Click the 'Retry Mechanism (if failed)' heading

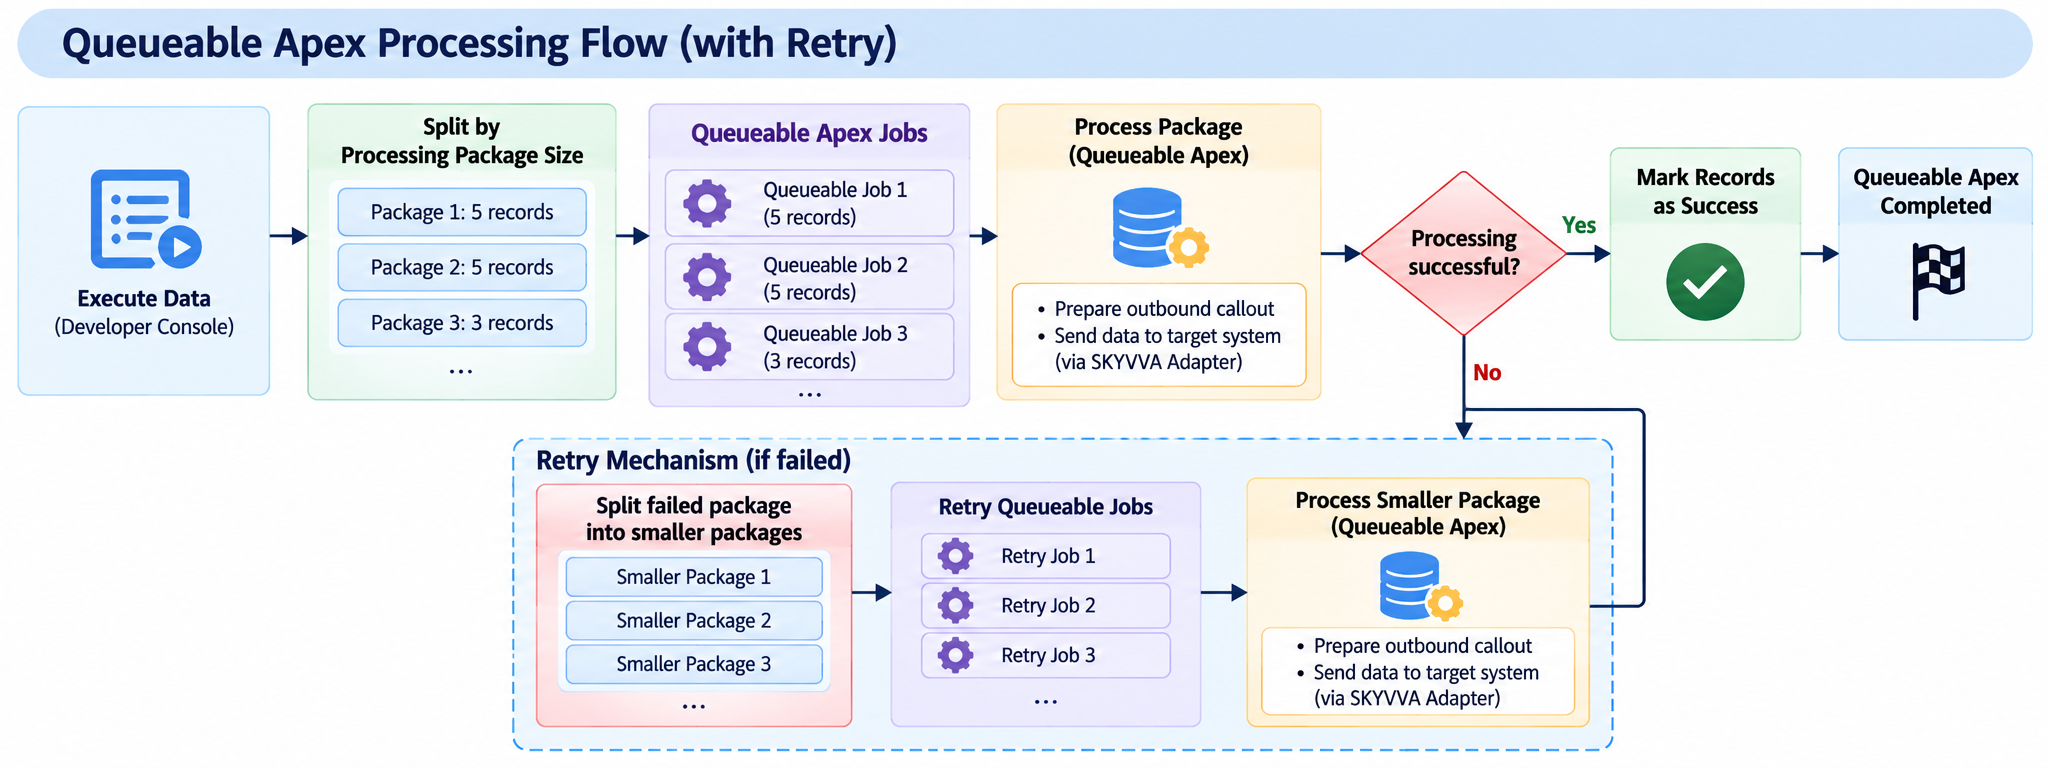coord(693,460)
